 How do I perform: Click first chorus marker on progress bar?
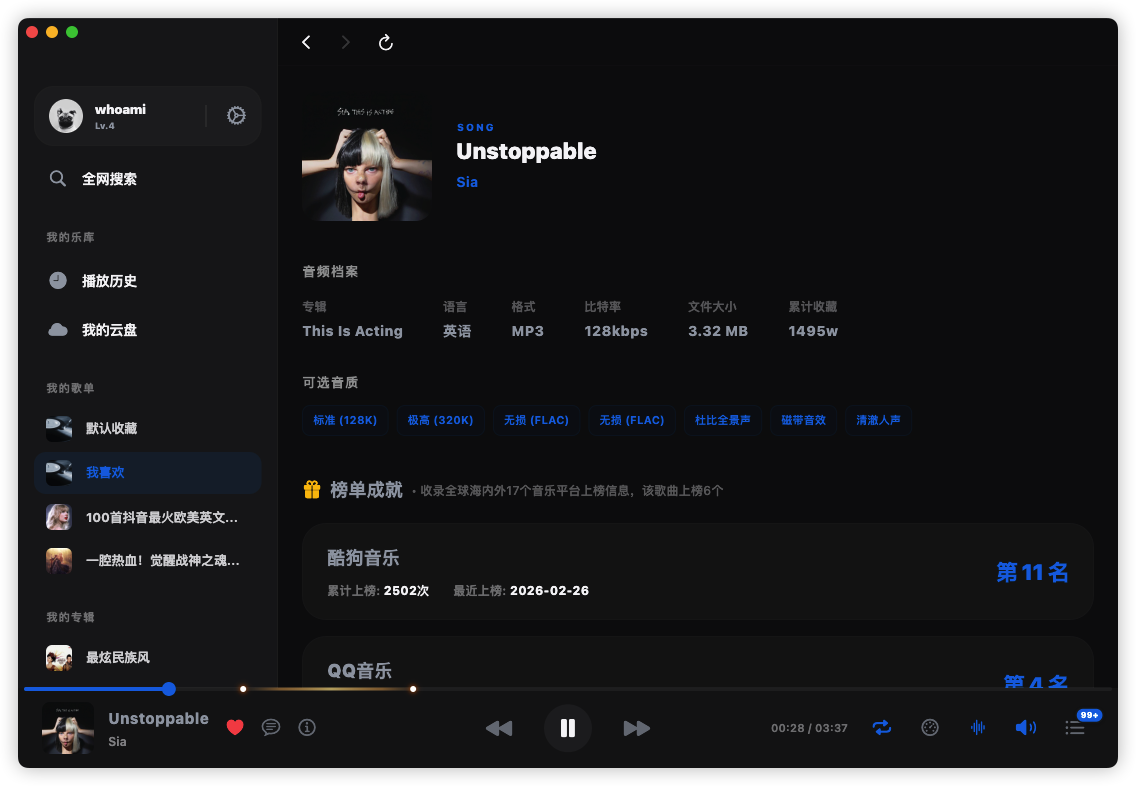pyautogui.click(x=243, y=689)
